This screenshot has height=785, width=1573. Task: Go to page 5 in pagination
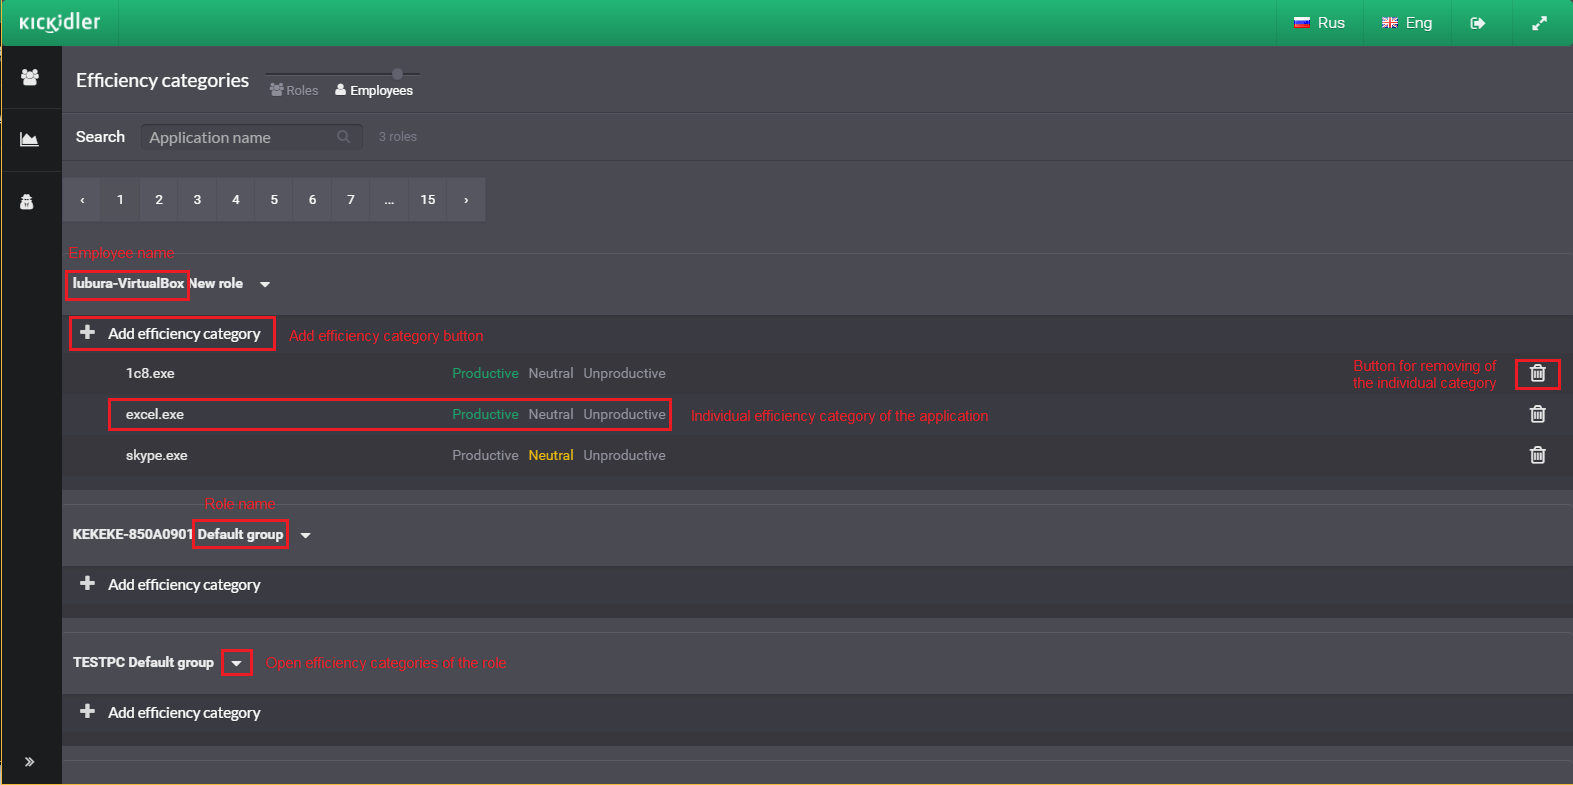(274, 200)
